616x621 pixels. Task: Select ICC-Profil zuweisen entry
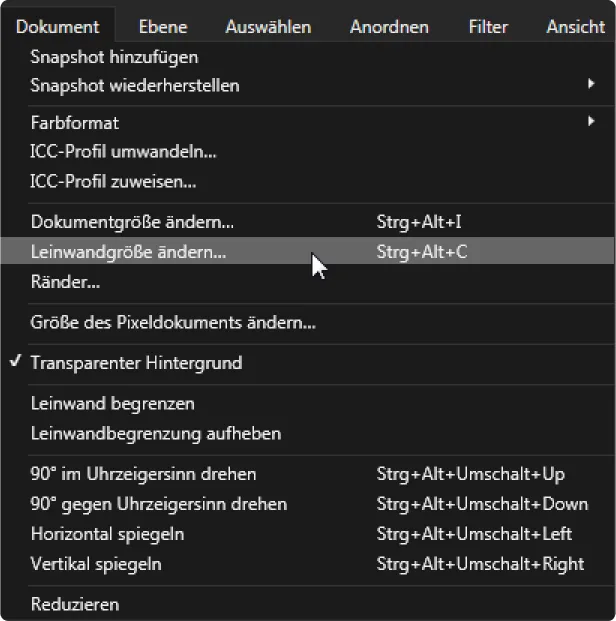click(113, 182)
